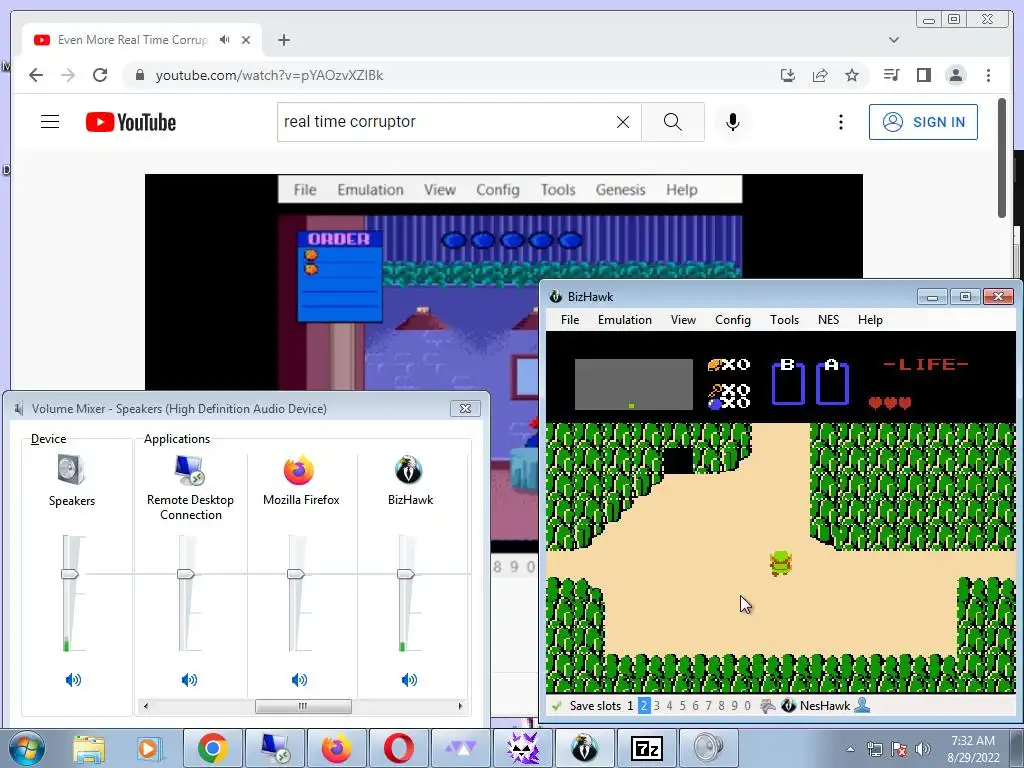Click the blue user icon beside NesHawk

coord(862,706)
